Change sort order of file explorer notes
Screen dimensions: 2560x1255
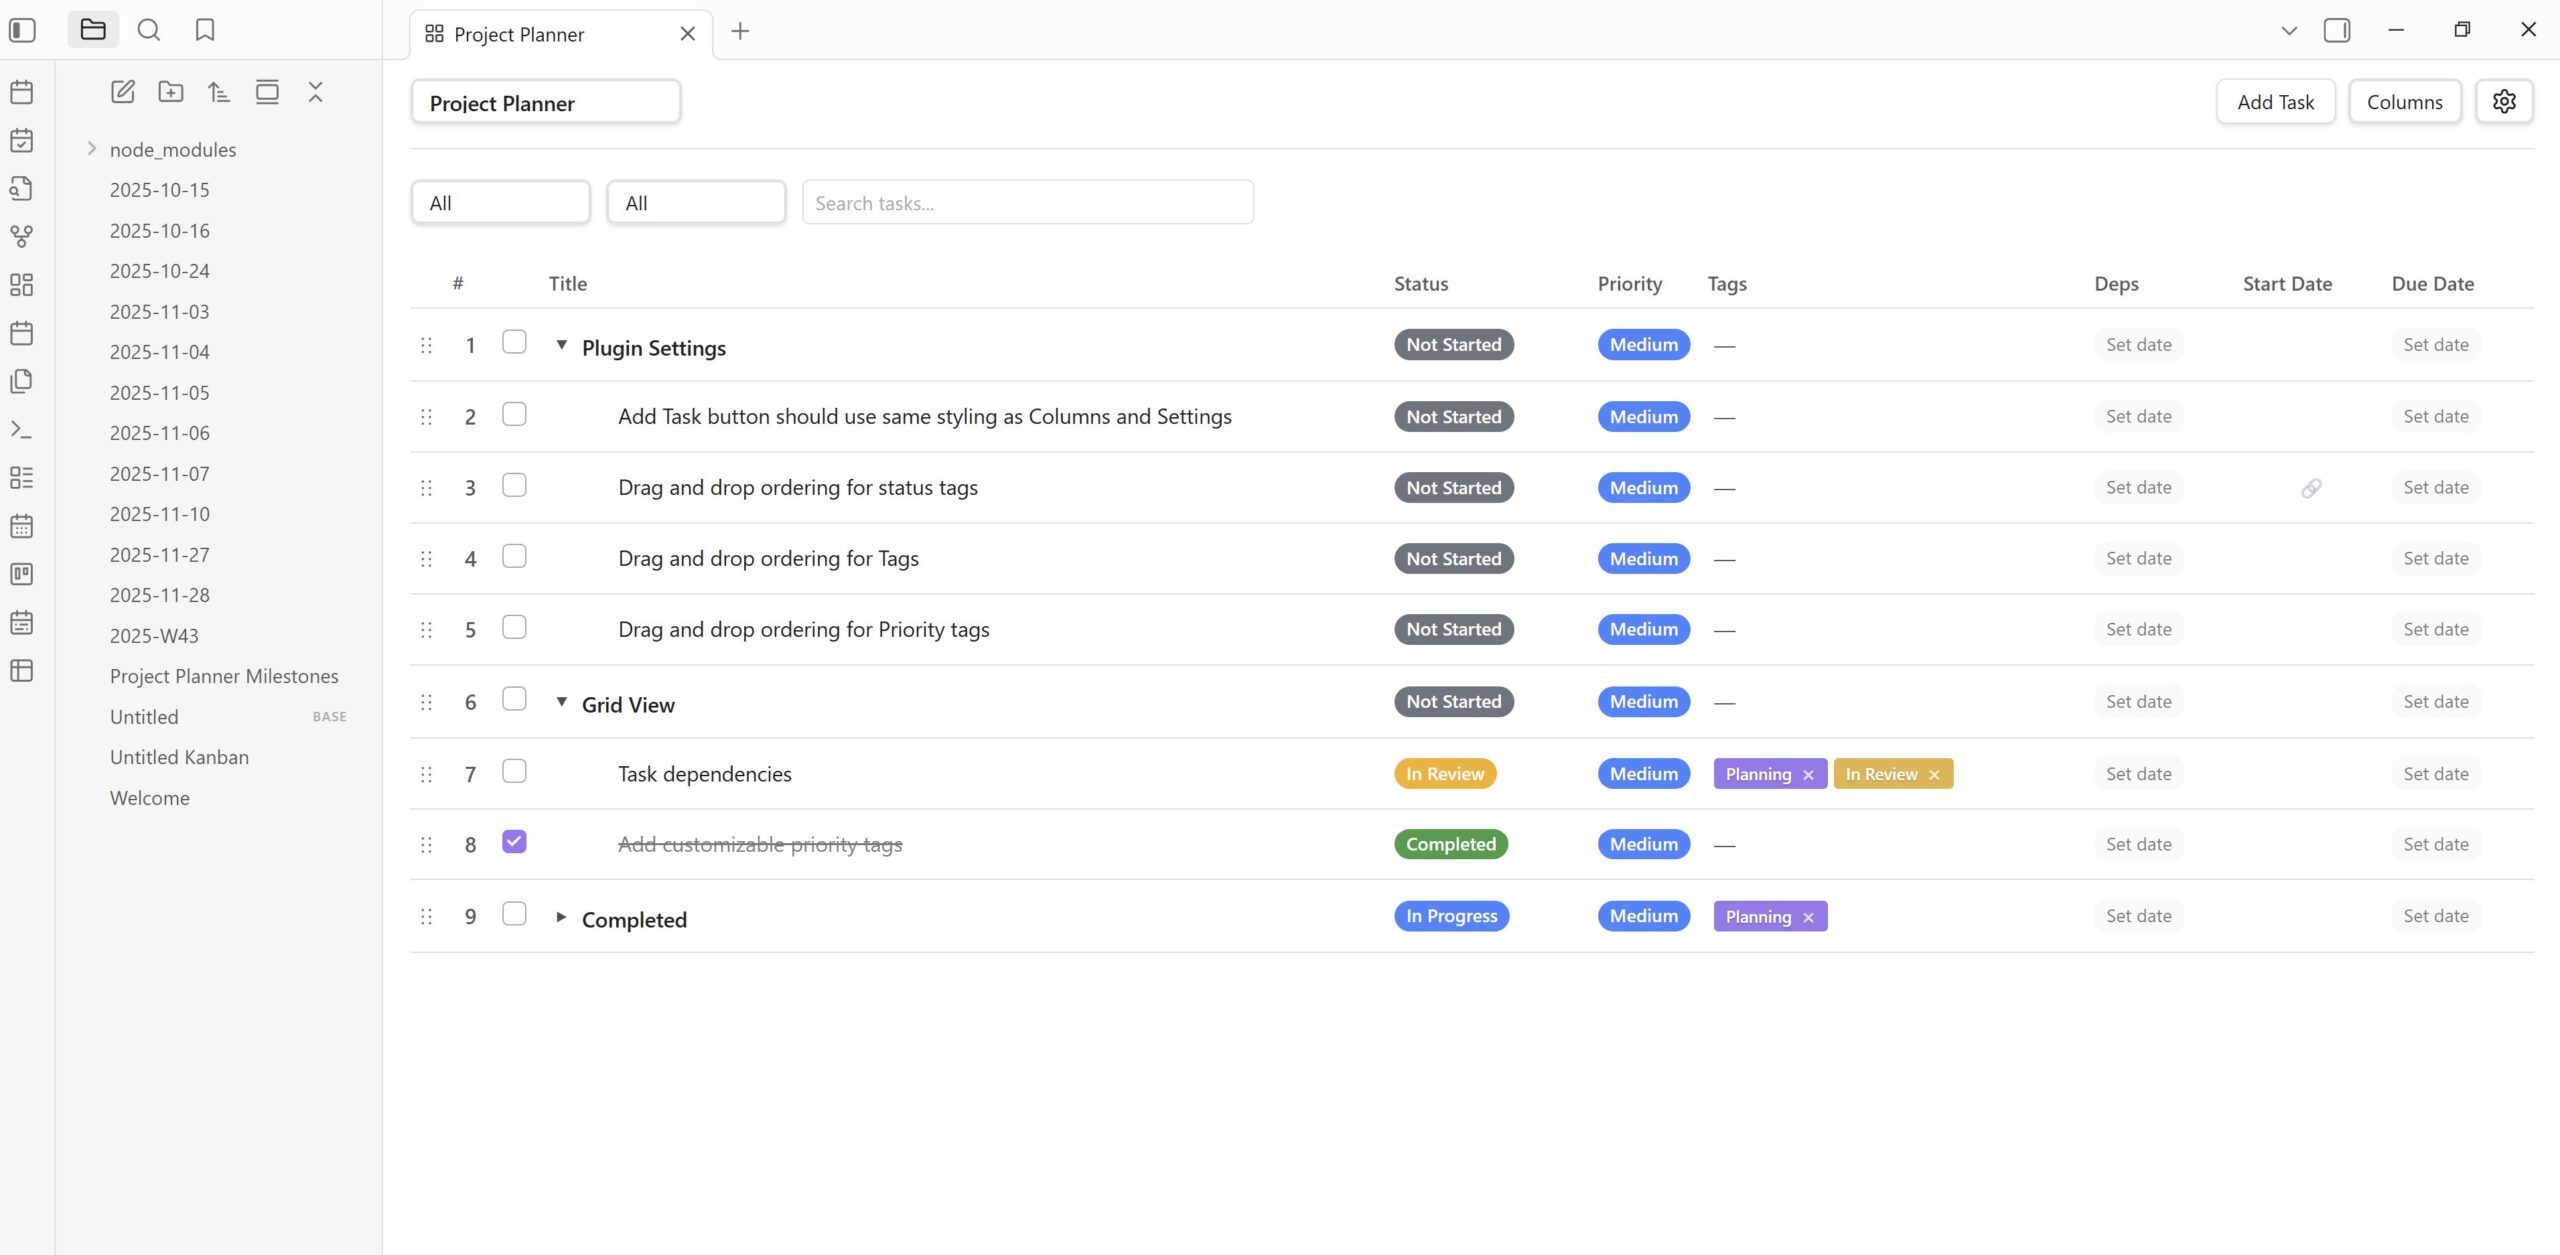(x=219, y=91)
